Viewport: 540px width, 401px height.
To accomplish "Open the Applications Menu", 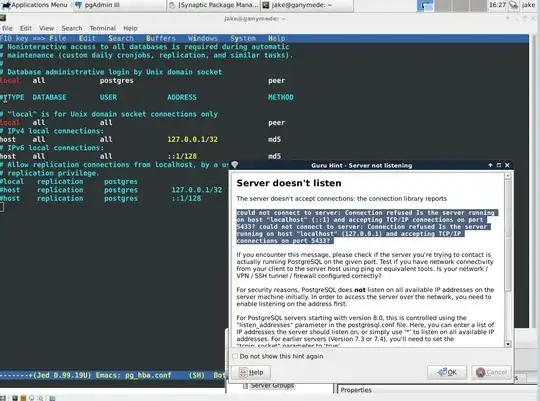I will 34,5.
